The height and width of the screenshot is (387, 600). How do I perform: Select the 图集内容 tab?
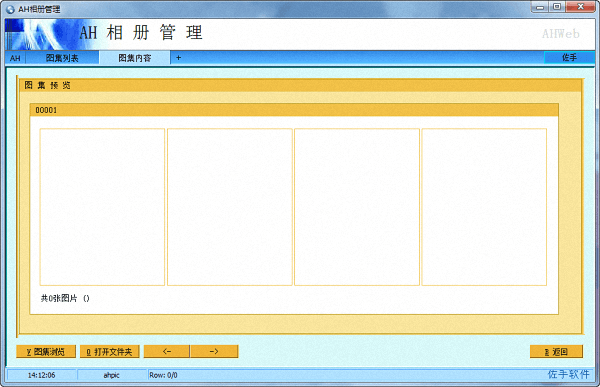135,58
